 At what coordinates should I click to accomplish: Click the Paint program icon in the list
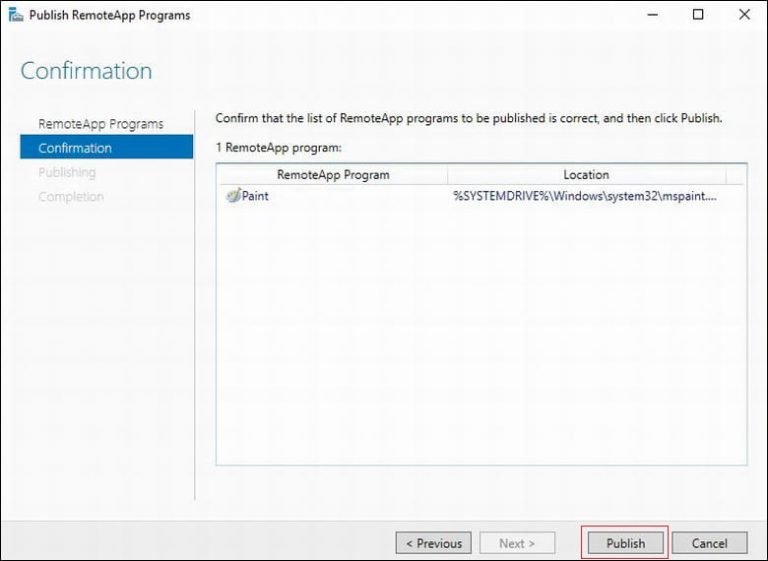(232, 196)
